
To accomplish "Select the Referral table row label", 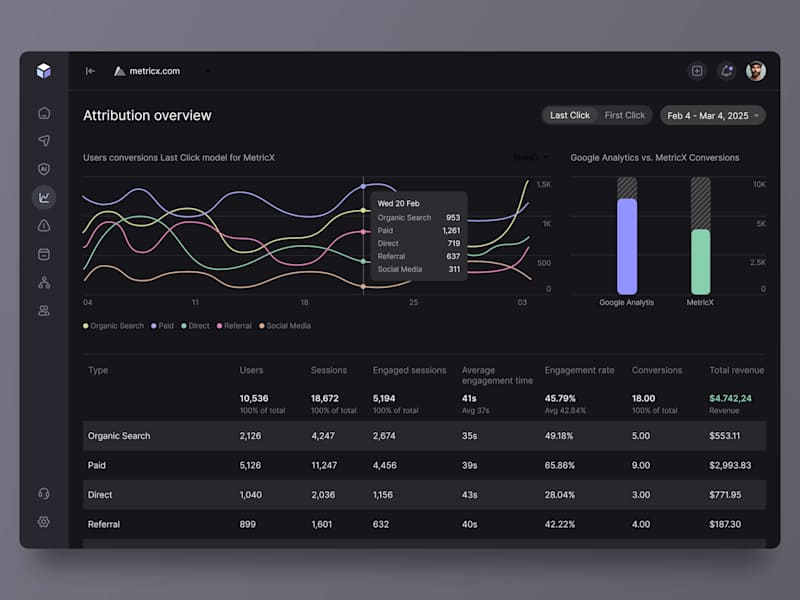I will pos(104,524).
